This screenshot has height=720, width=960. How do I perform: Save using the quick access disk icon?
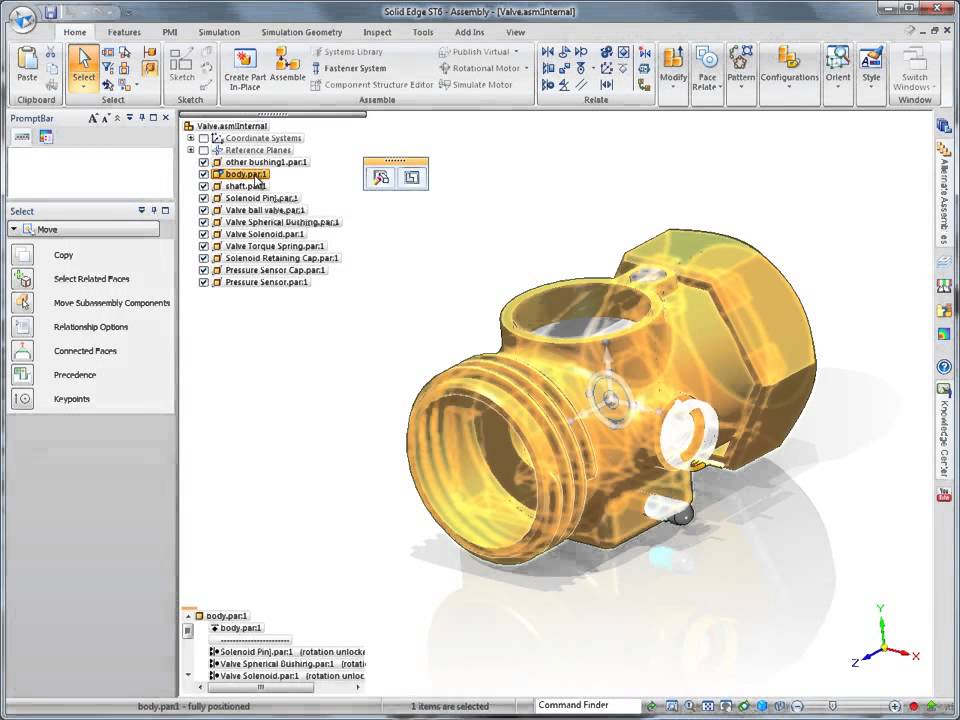[51, 12]
